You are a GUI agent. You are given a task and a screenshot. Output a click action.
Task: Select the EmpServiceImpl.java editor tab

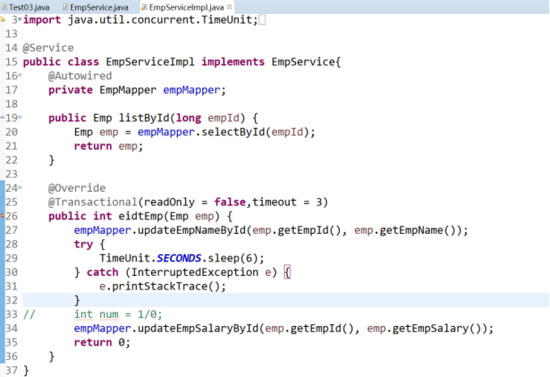coord(186,7)
